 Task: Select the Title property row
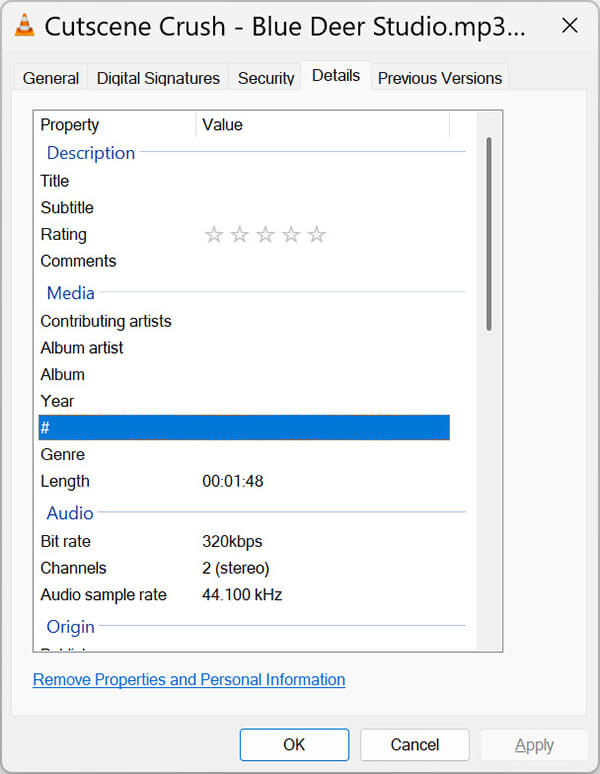[244, 181]
